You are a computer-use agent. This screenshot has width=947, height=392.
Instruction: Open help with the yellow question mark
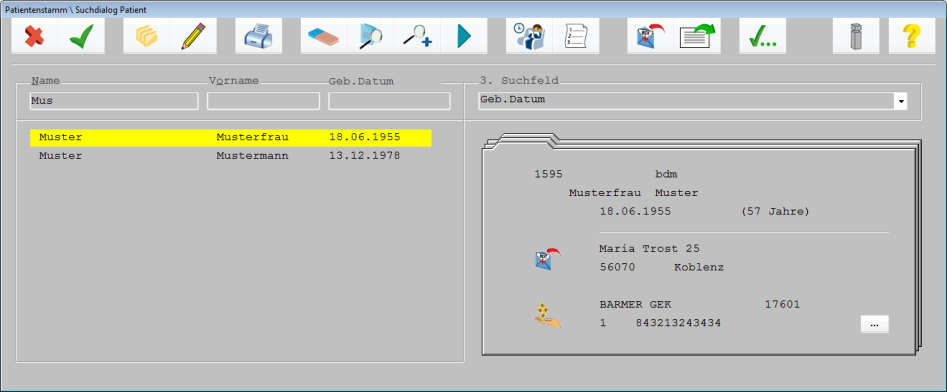tap(912, 36)
